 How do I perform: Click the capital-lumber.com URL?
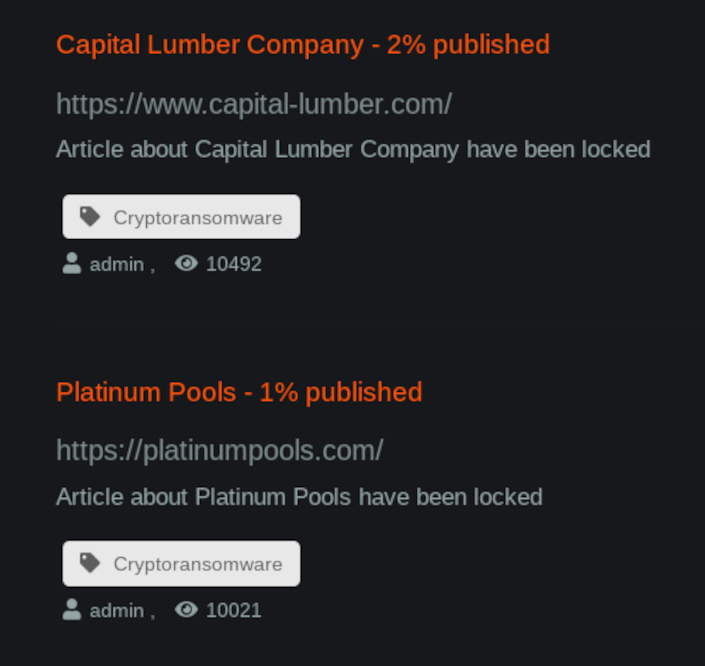(x=253, y=104)
